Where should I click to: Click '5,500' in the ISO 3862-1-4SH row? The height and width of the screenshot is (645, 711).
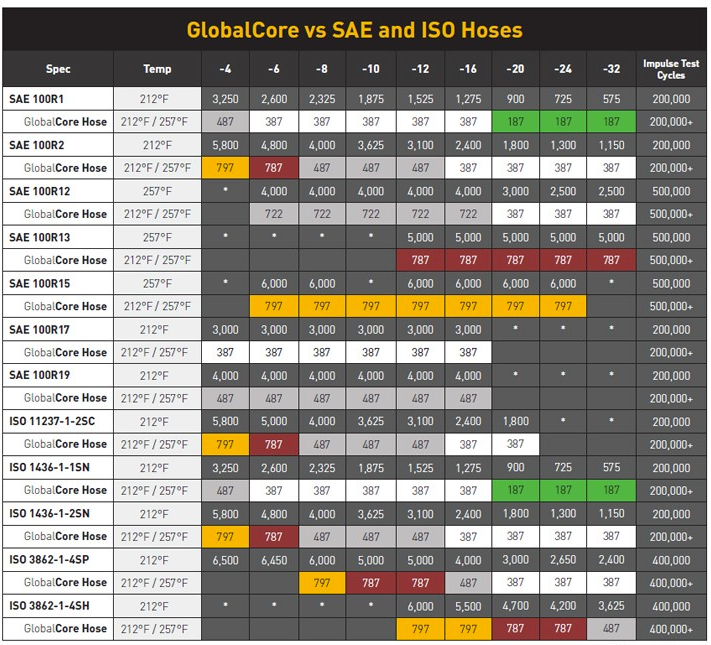click(x=468, y=606)
